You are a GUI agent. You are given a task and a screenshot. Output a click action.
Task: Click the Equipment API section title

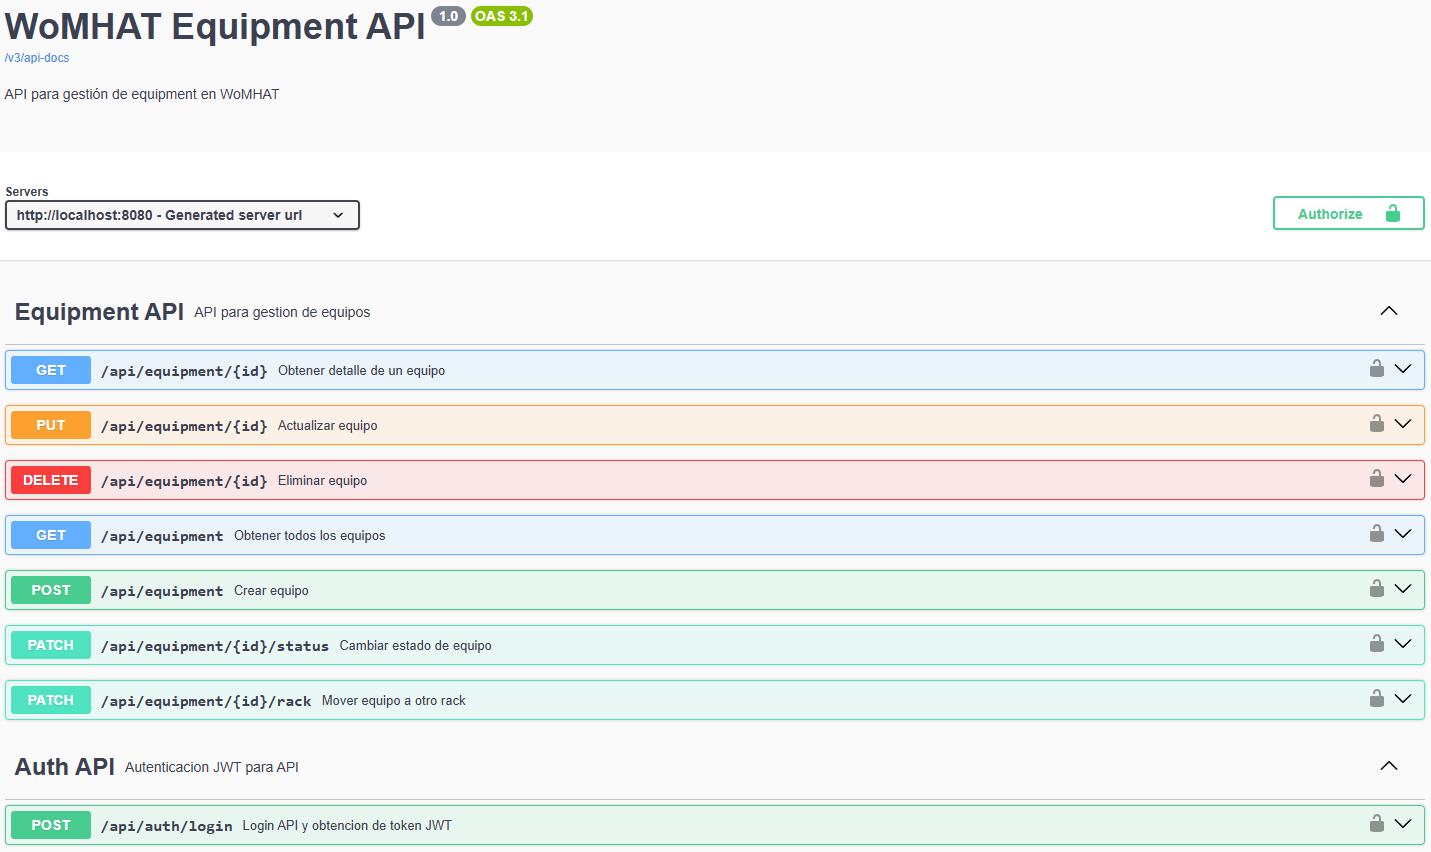coord(99,312)
